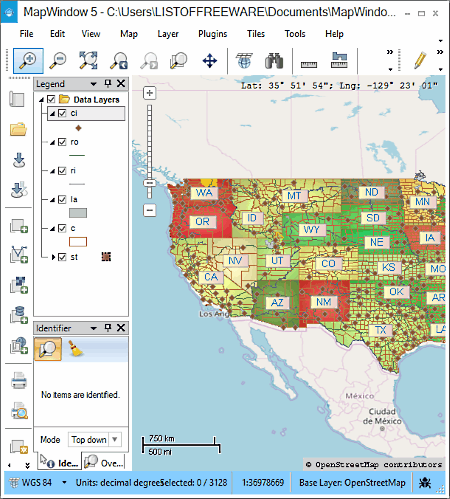Open the Plugins menu
The image size is (450, 499).
213,34
